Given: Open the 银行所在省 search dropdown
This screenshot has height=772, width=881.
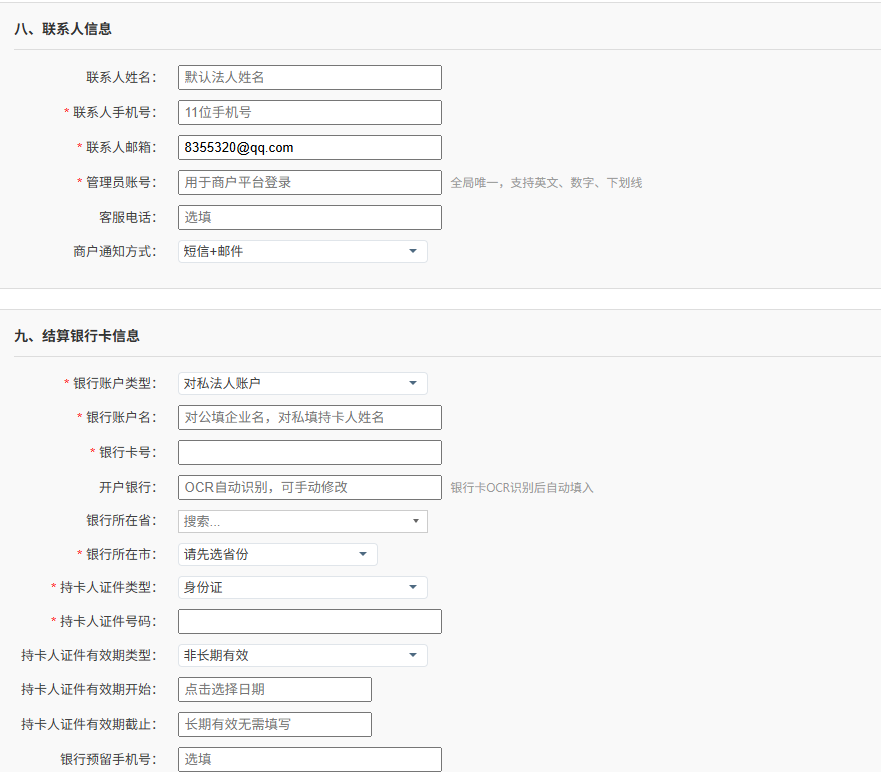Looking at the screenshot, I should 302,521.
